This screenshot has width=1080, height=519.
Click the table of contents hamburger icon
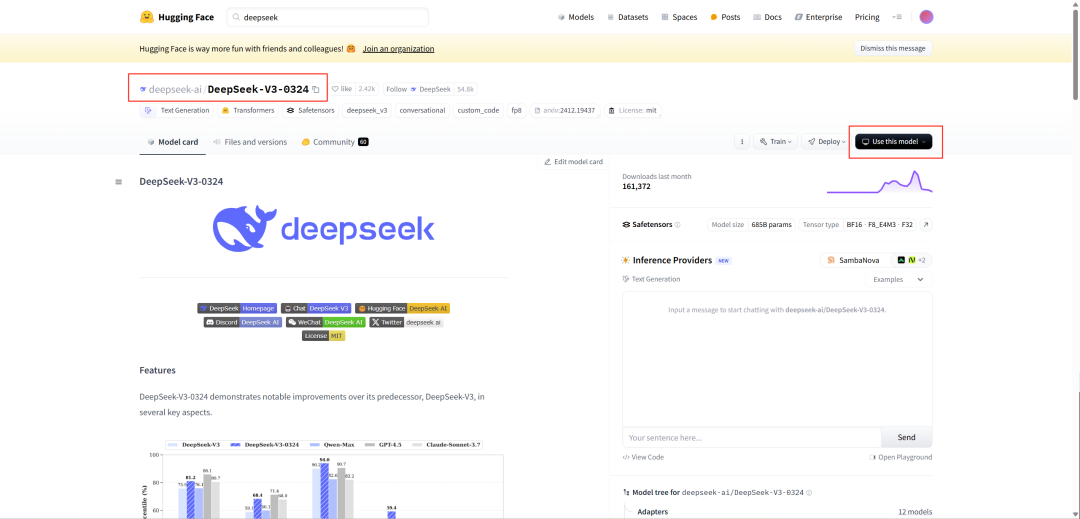(x=118, y=182)
